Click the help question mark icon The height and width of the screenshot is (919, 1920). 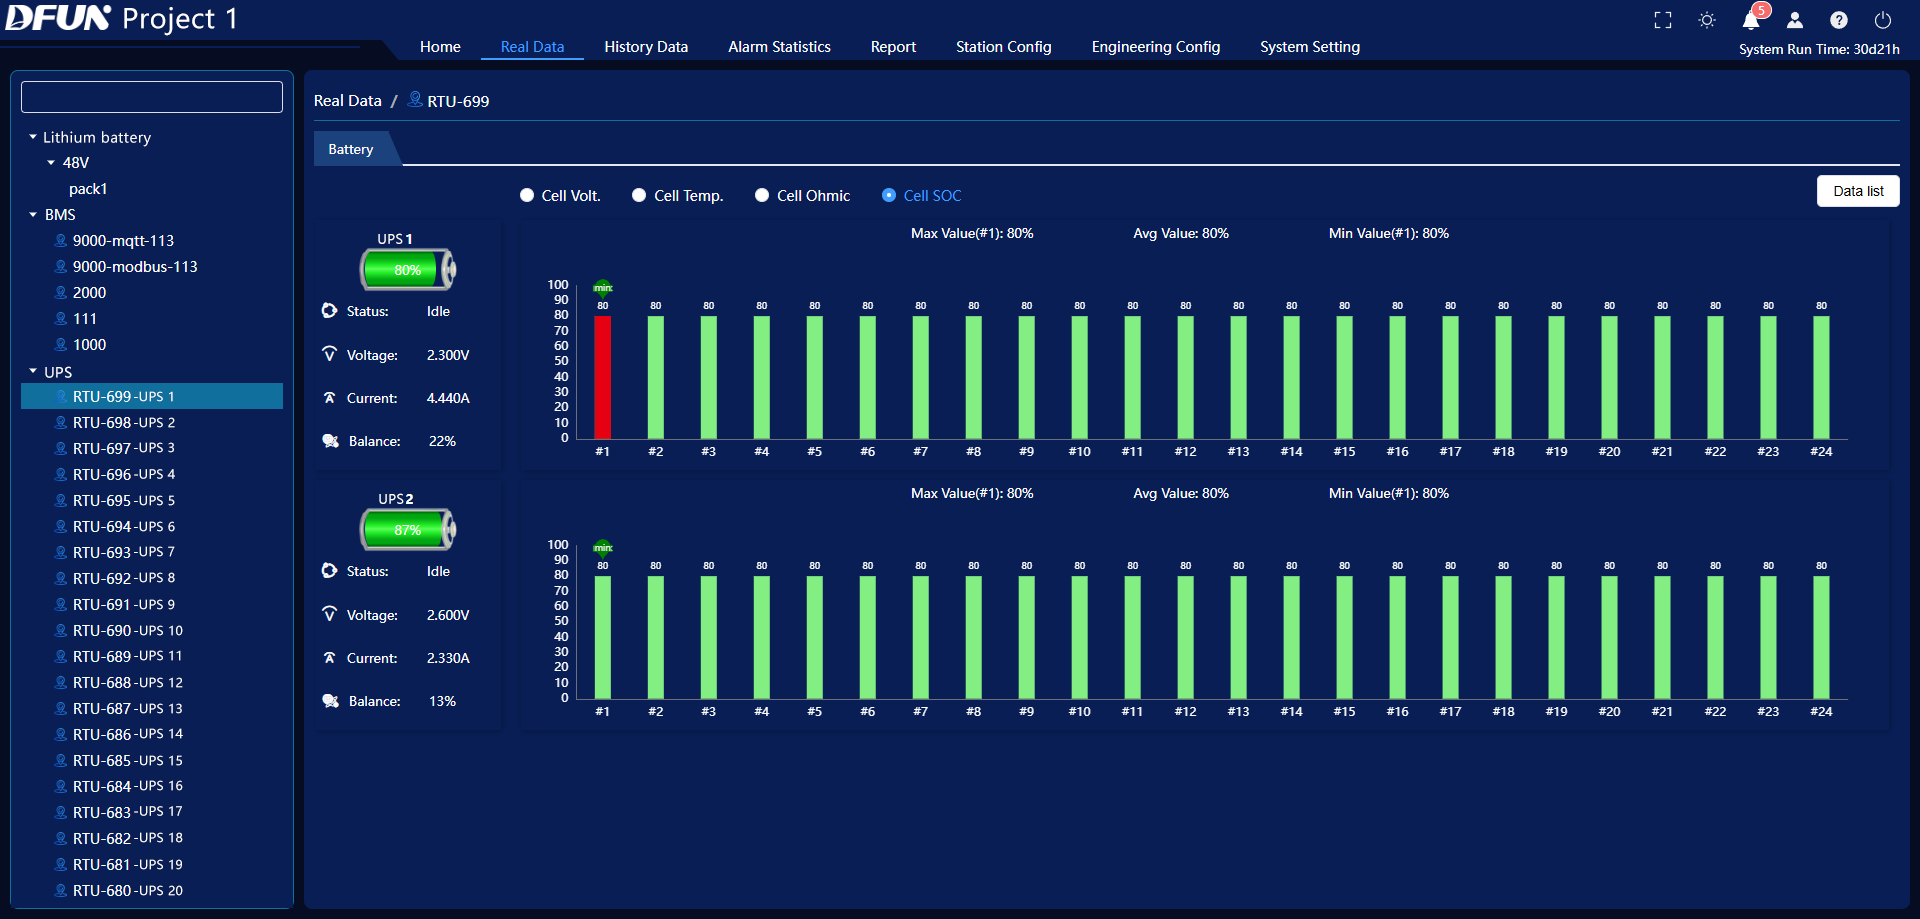(1839, 20)
